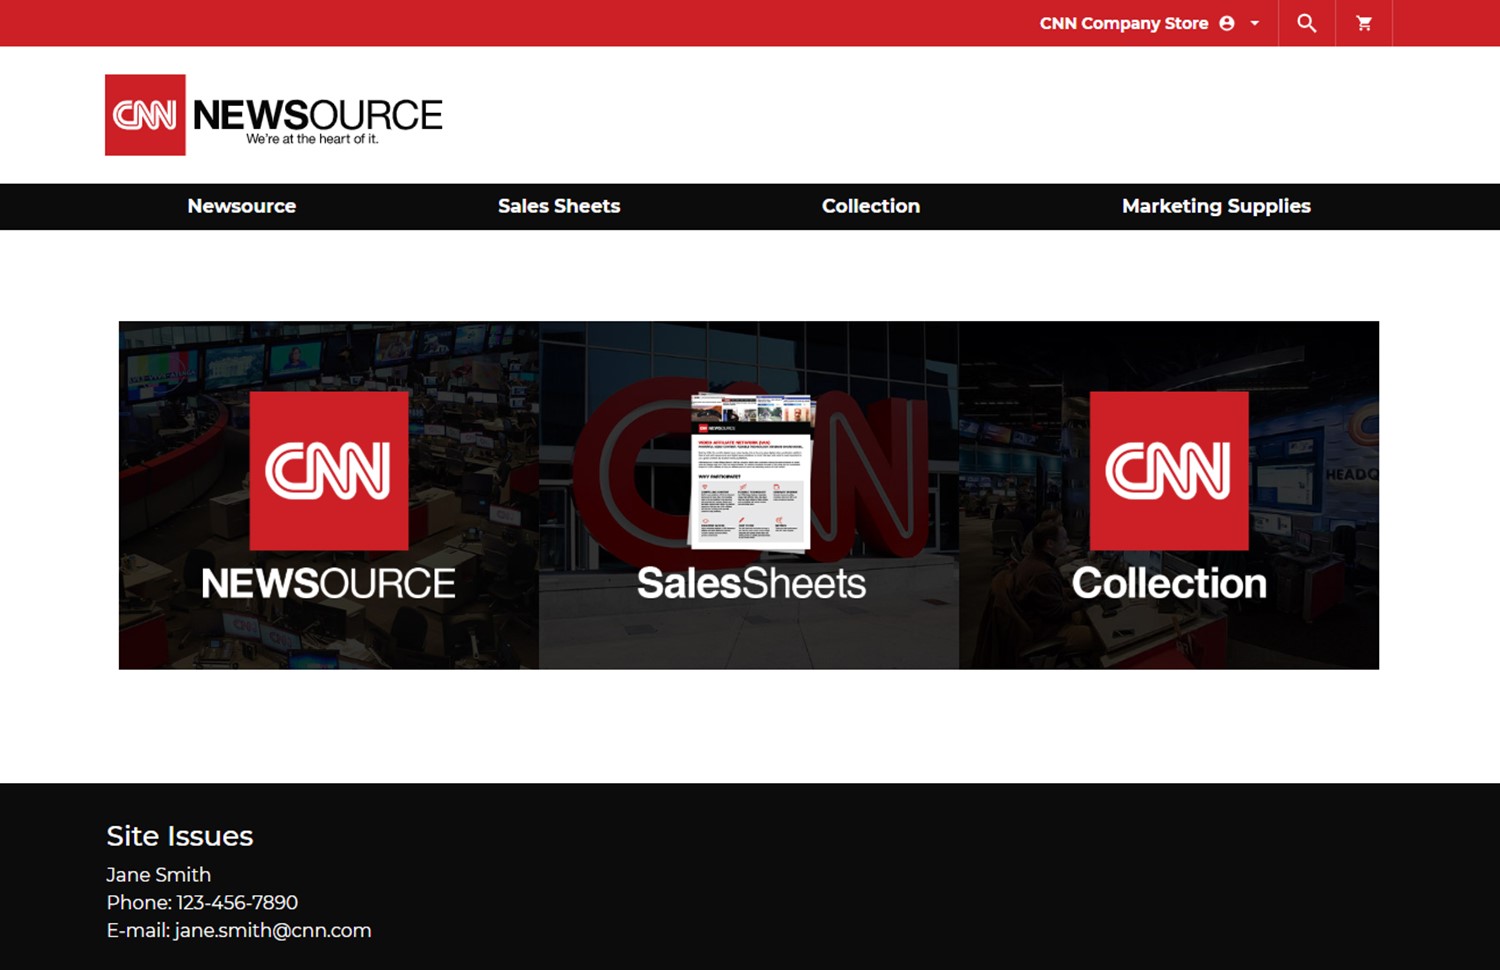Select the SalesSheets banner tile

749,495
